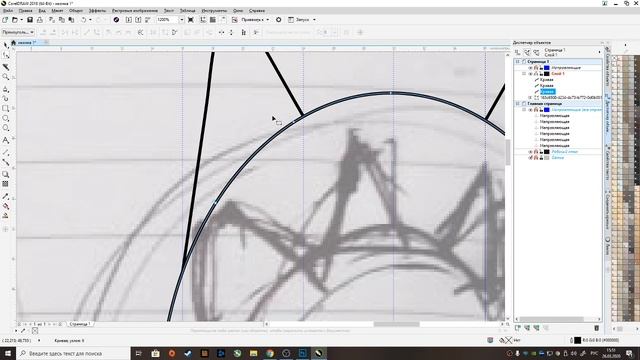
Task: Pick the Rectangle tool
Action: tap(5, 109)
